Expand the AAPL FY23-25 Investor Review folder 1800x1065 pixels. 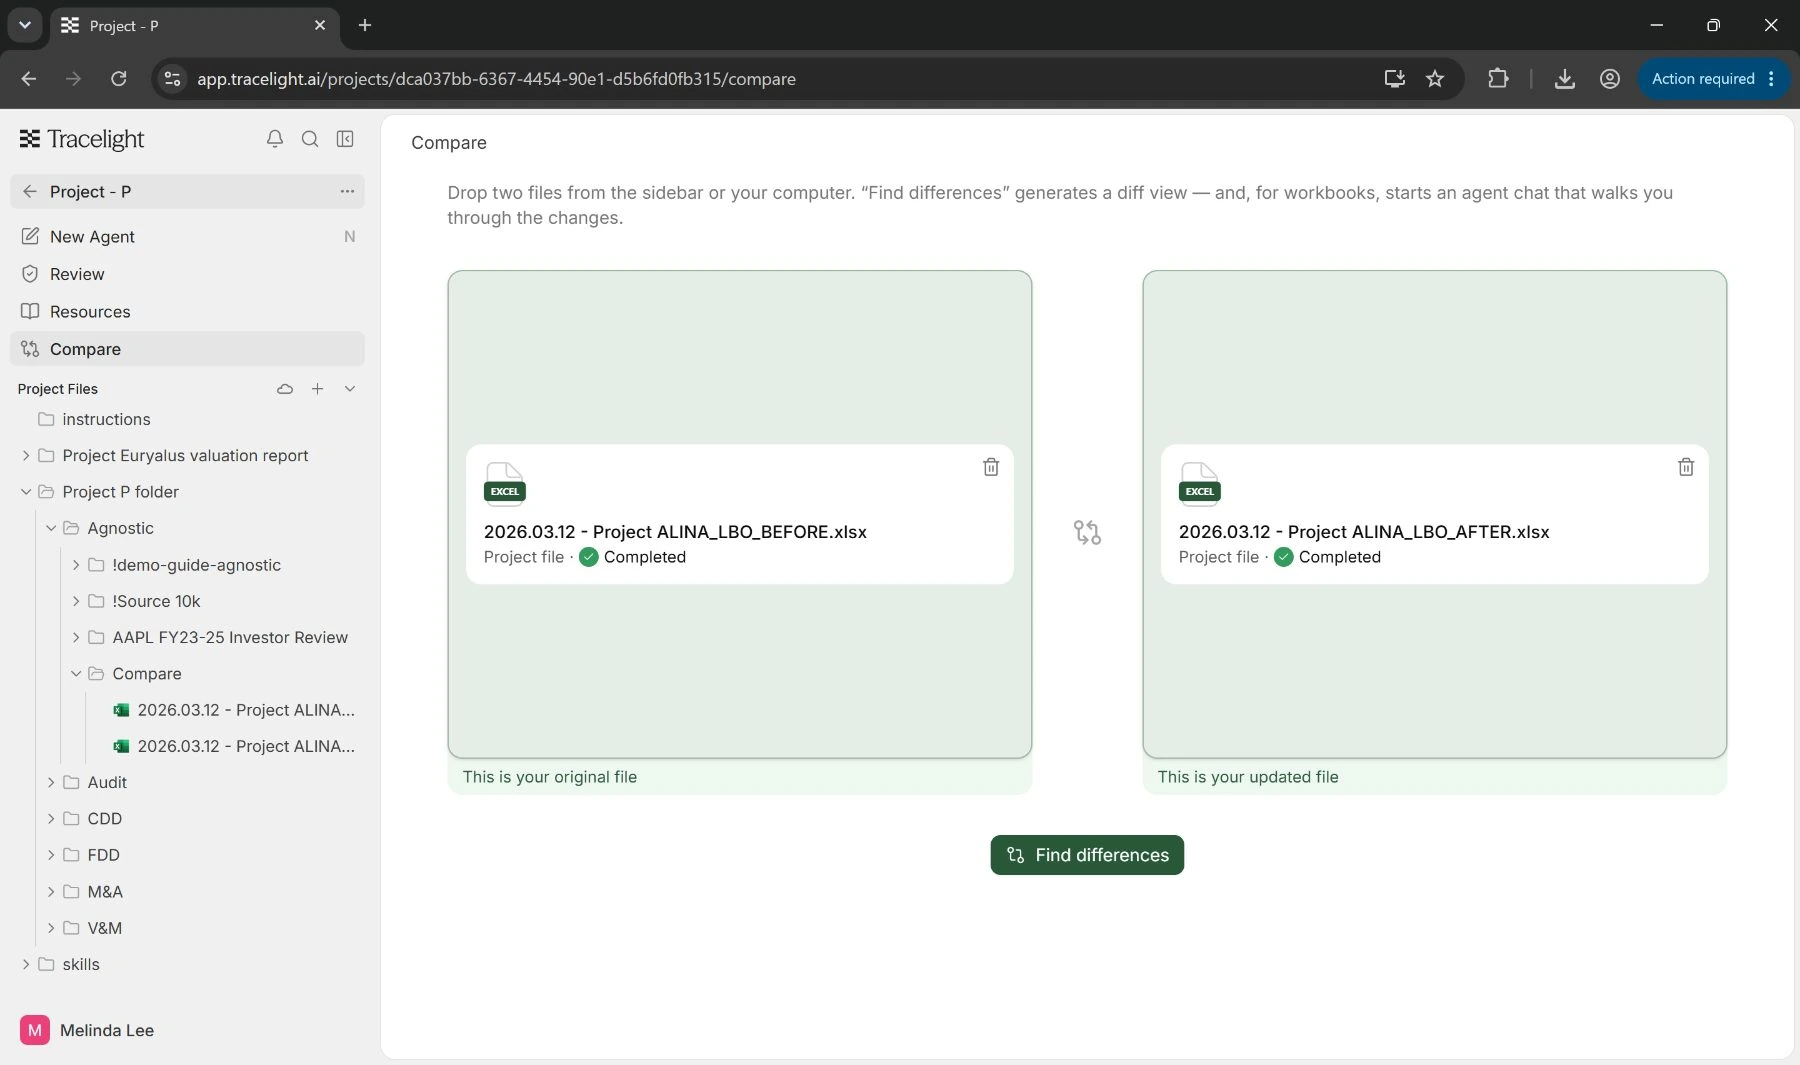pos(76,637)
